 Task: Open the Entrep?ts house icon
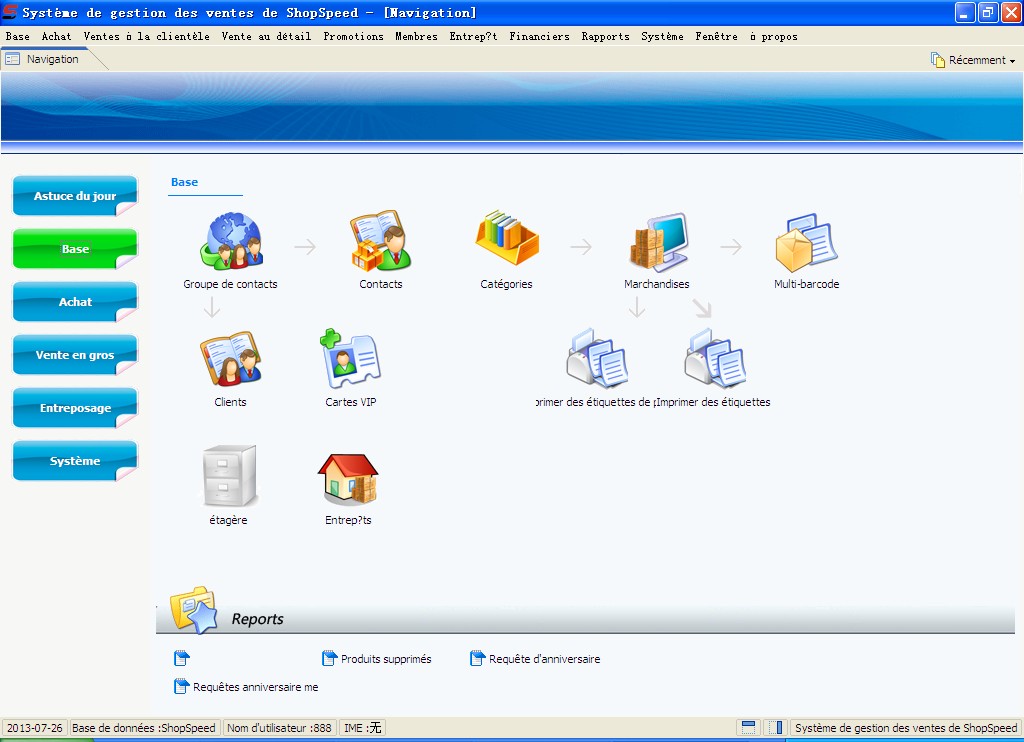348,479
